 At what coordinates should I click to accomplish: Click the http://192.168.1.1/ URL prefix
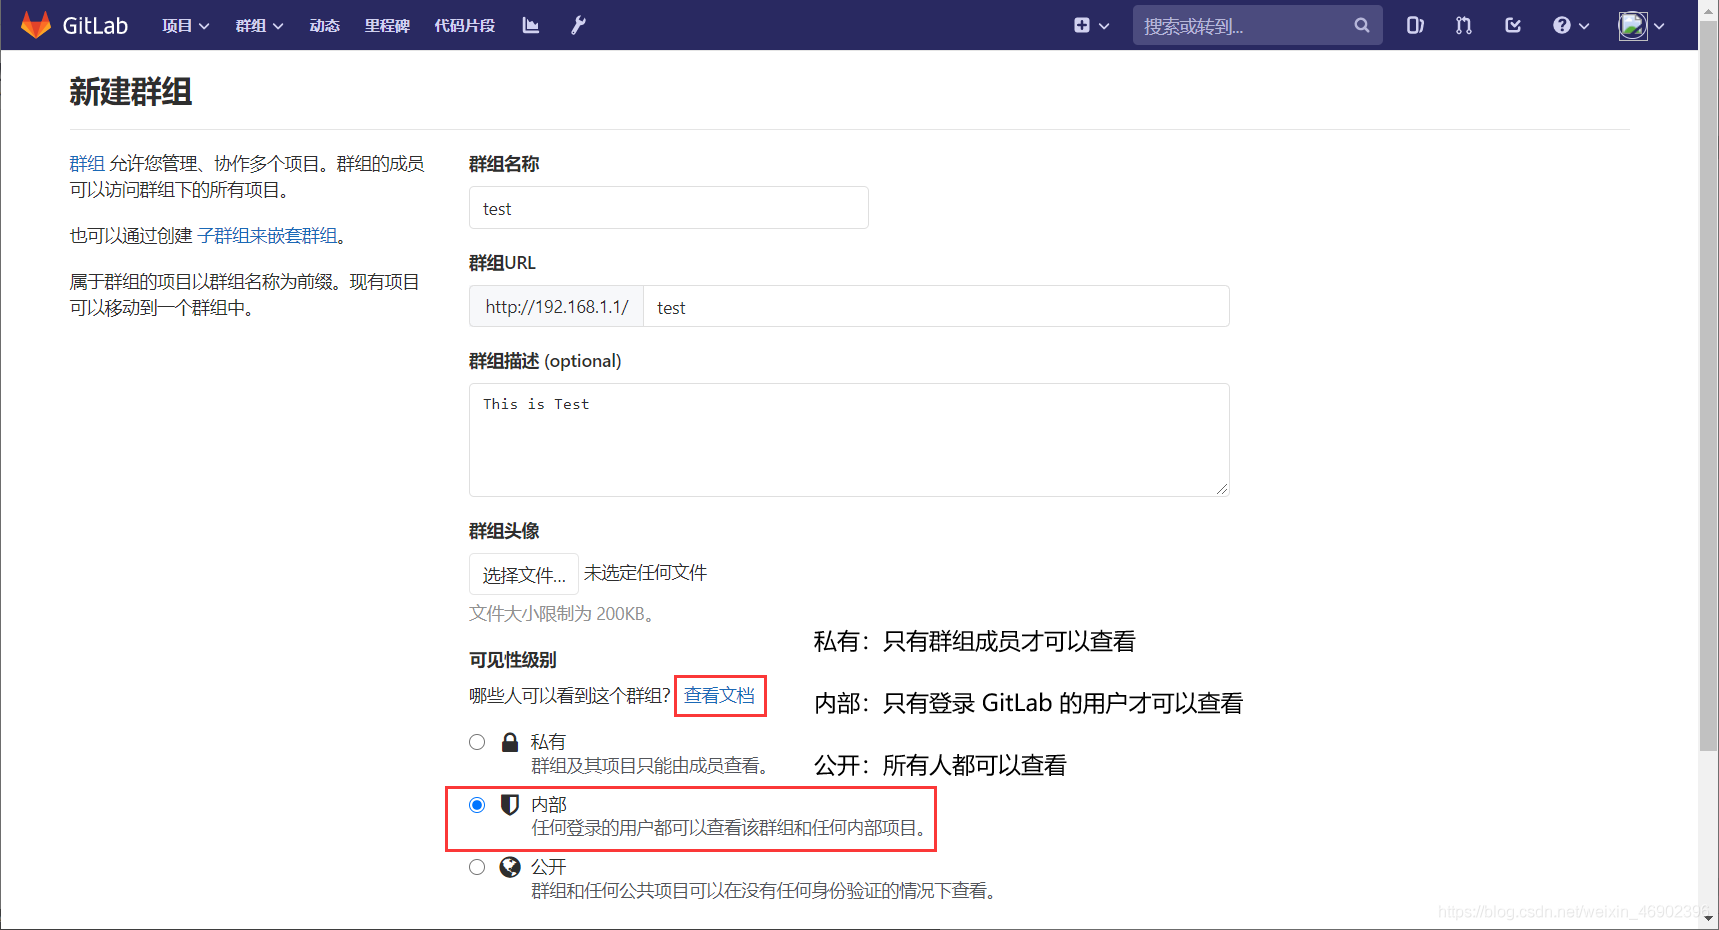point(557,307)
